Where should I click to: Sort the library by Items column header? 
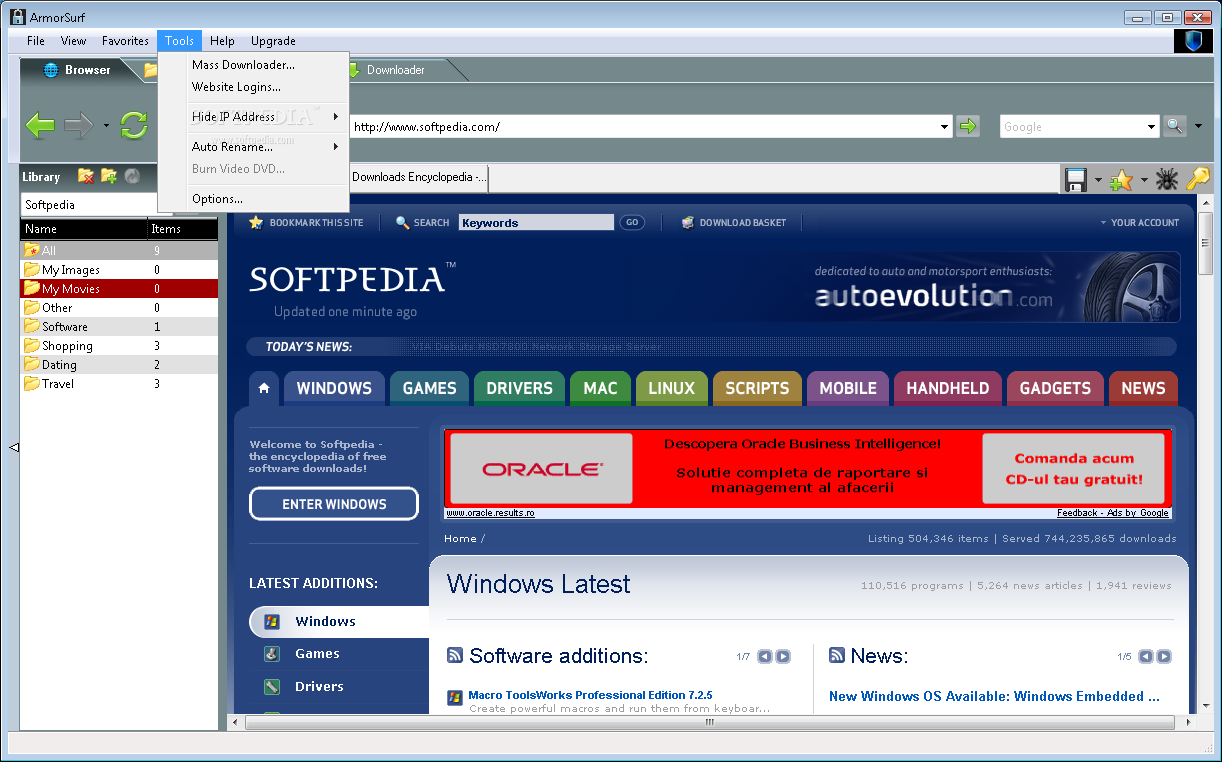tap(182, 229)
